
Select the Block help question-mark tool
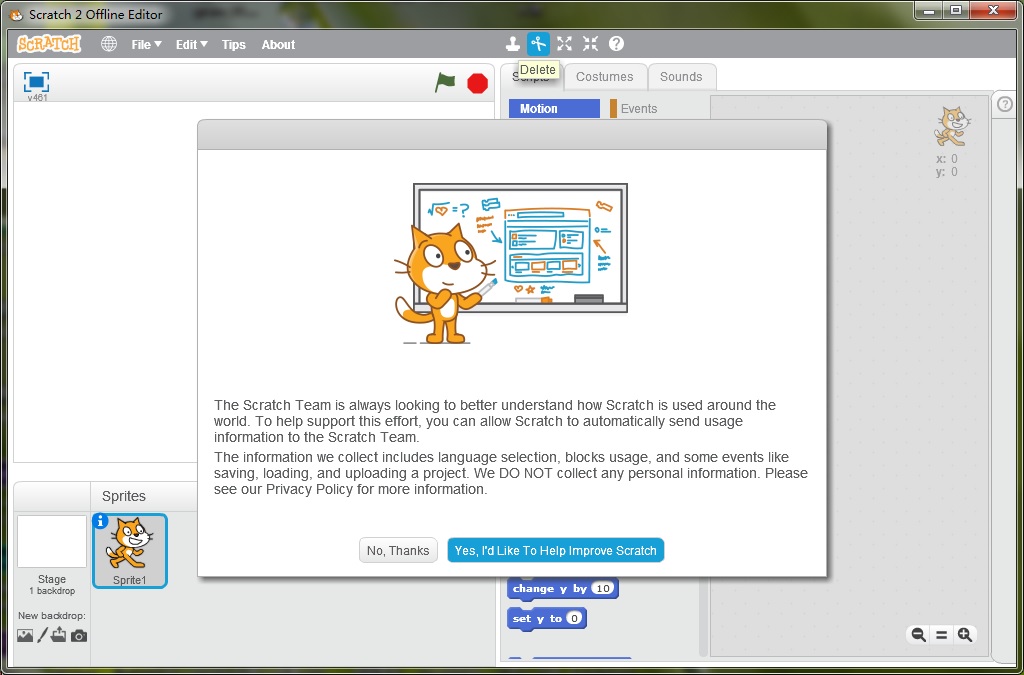click(x=616, y=44)
